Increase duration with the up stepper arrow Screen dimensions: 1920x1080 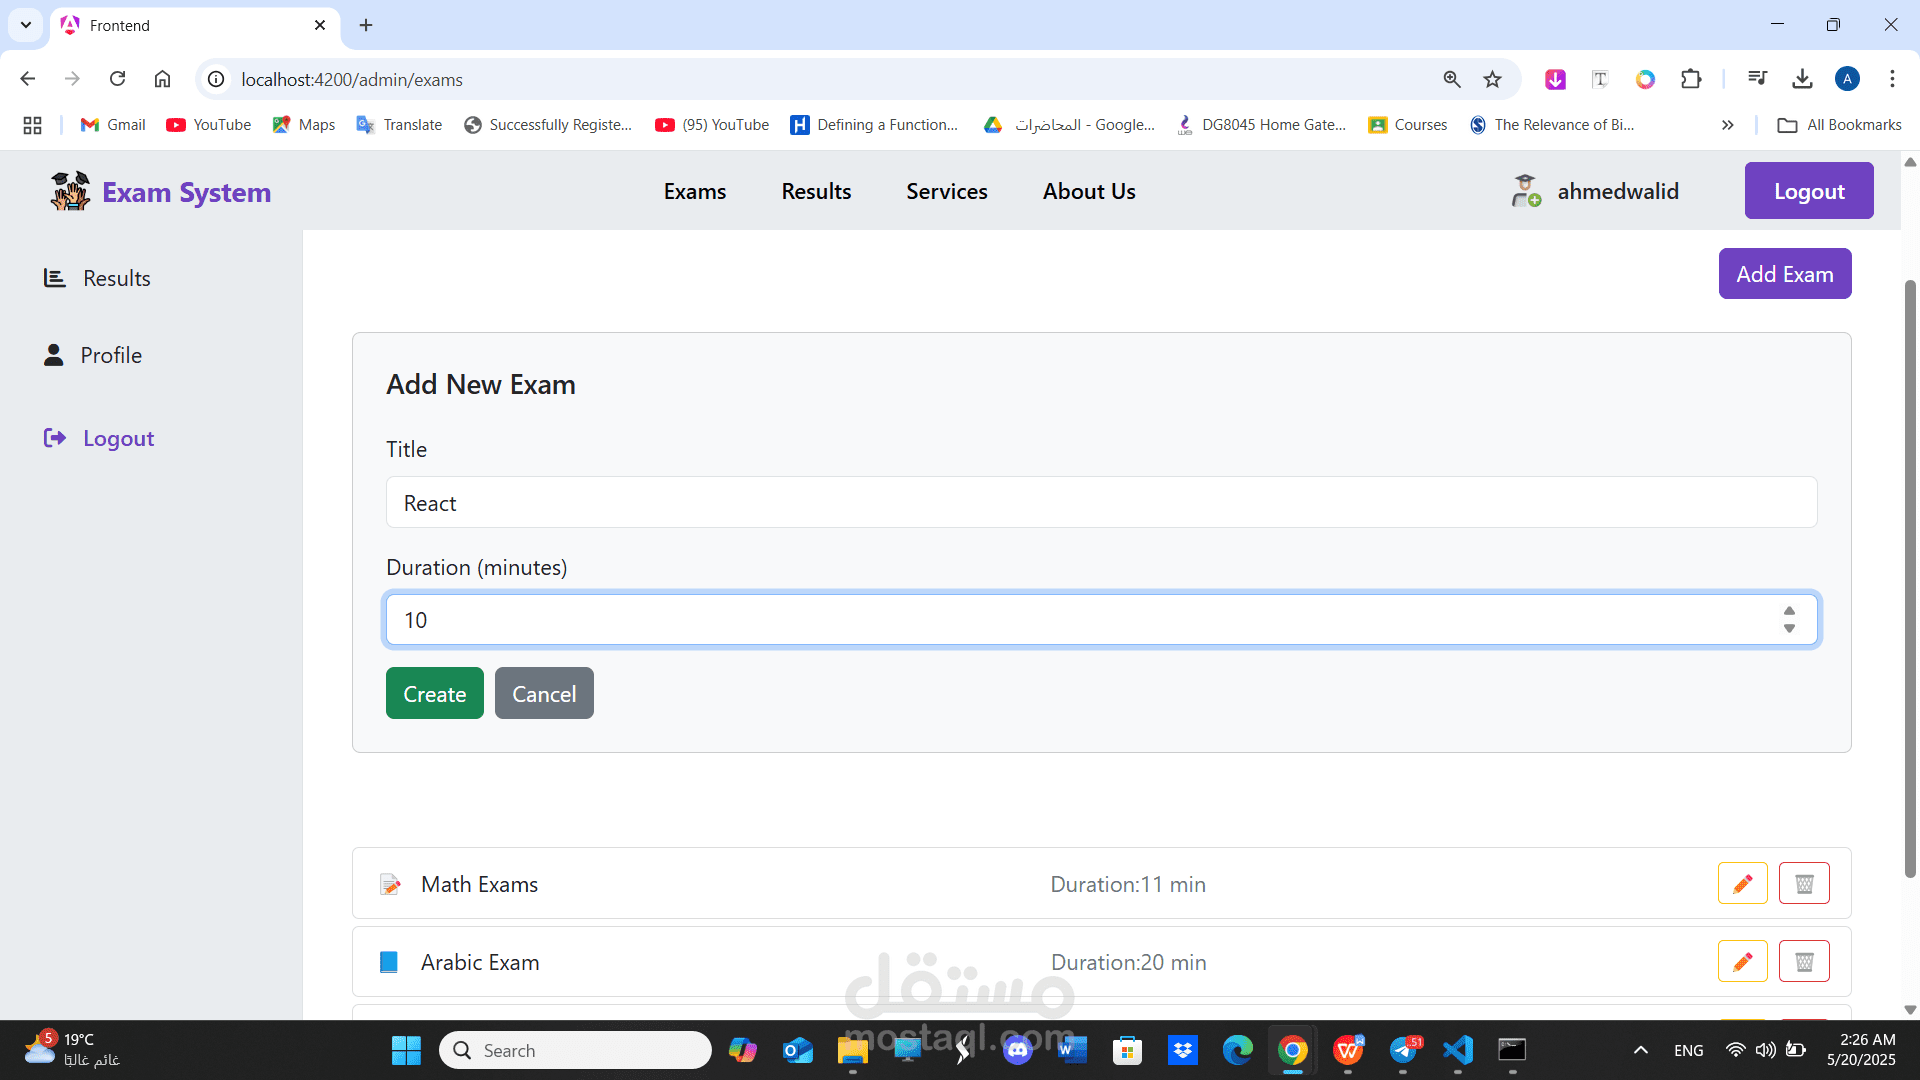[1789, 611]
